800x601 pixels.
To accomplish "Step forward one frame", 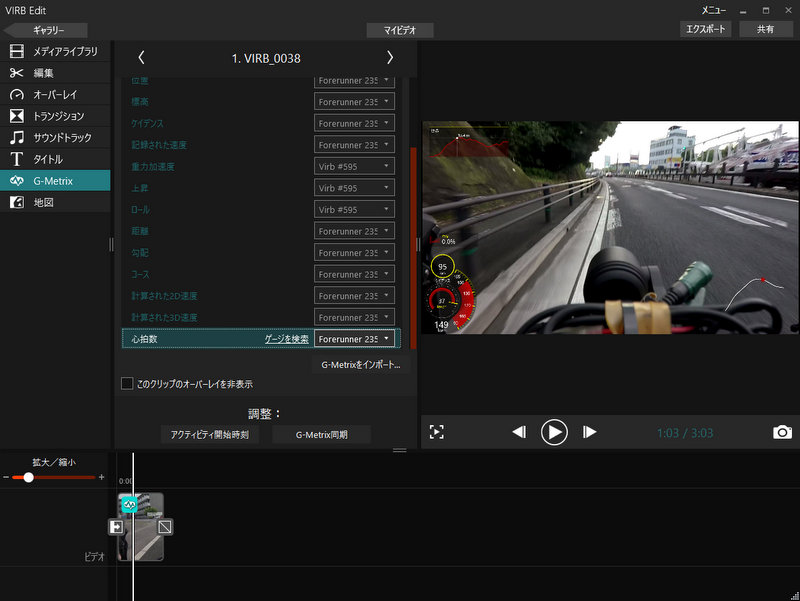I will click(x=589, y=432).
